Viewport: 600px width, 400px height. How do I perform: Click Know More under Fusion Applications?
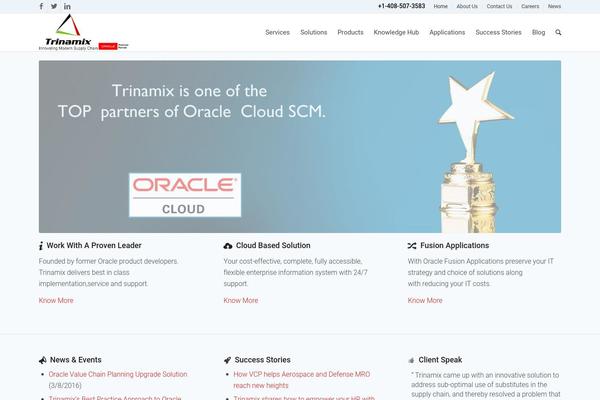[425, 300]
